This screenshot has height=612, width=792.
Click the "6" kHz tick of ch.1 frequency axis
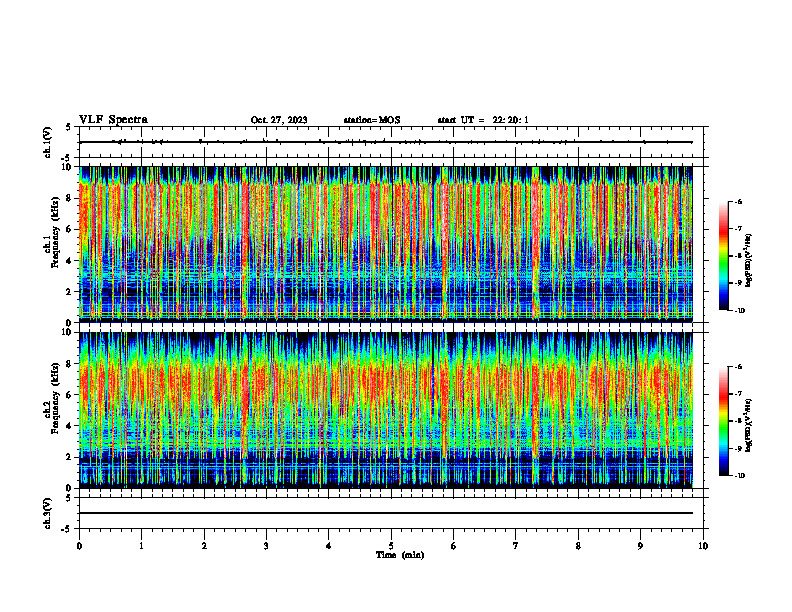click(70, 229)
